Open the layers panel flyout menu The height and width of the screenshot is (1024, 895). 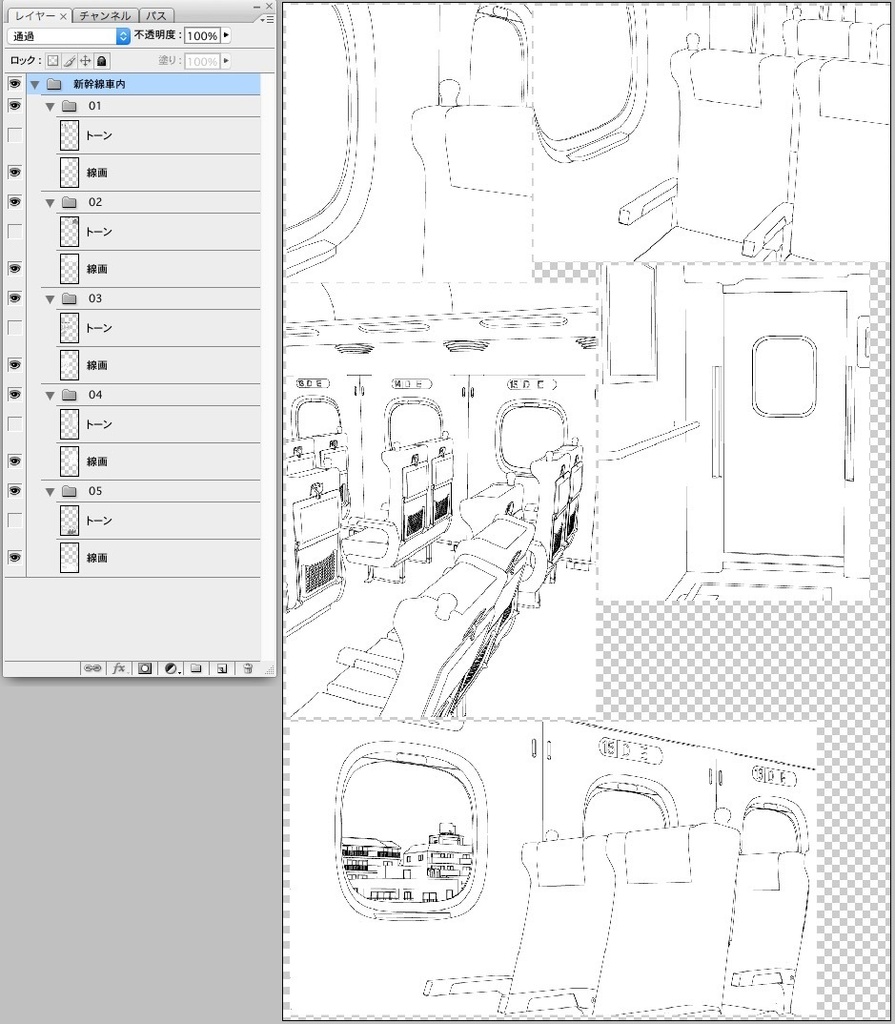tap(266, 18)
